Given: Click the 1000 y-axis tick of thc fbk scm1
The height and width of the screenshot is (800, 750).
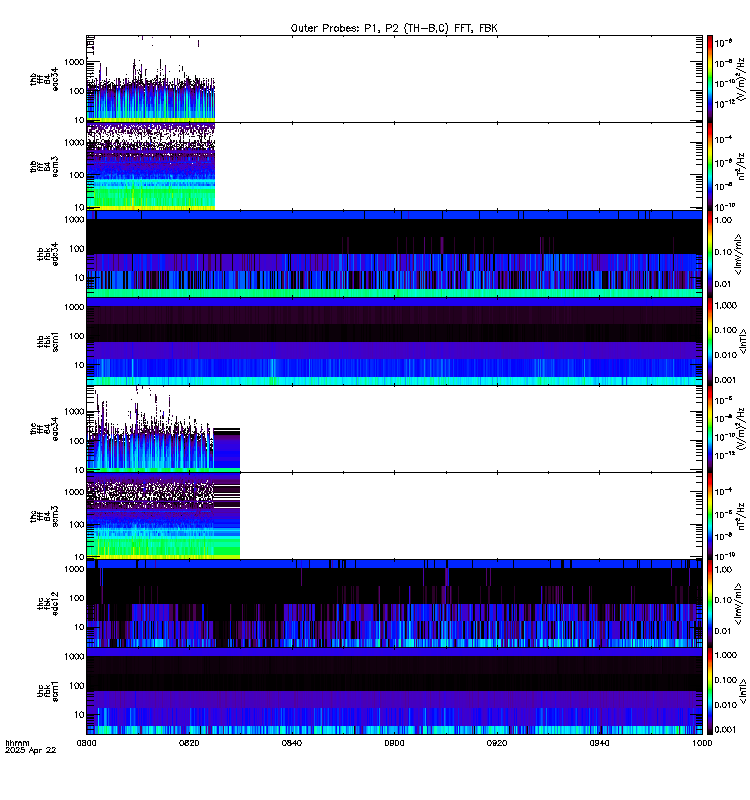Looking at the screenshot, I should [x=74, y=657].
